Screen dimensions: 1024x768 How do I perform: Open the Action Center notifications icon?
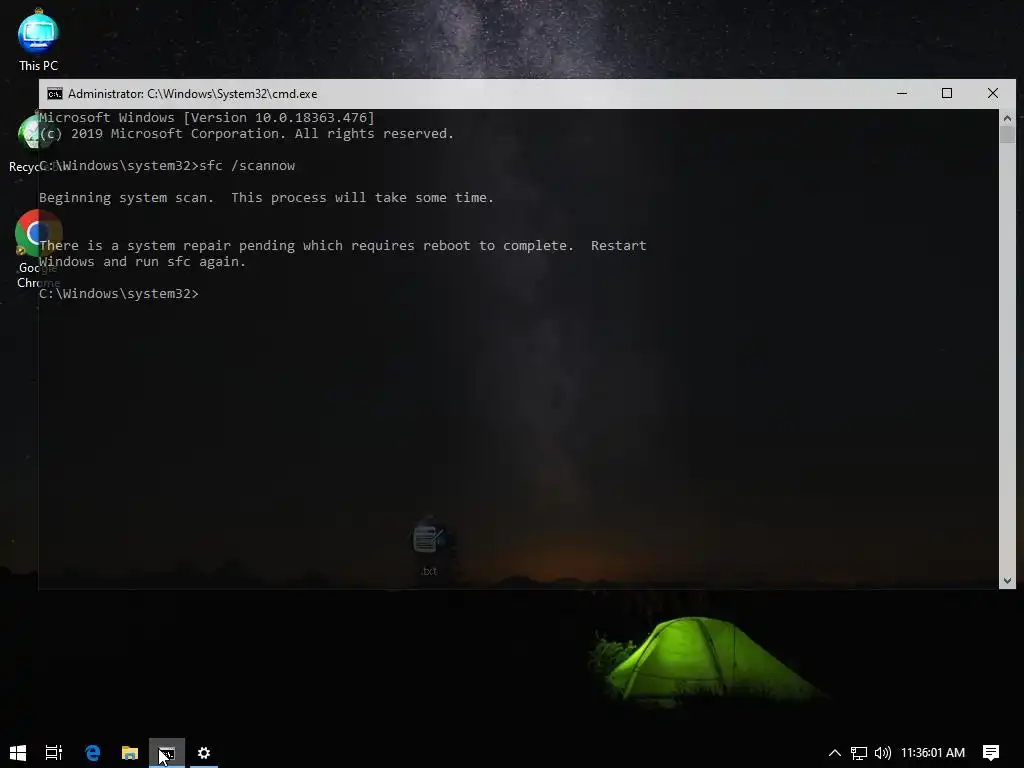(991, 753)
